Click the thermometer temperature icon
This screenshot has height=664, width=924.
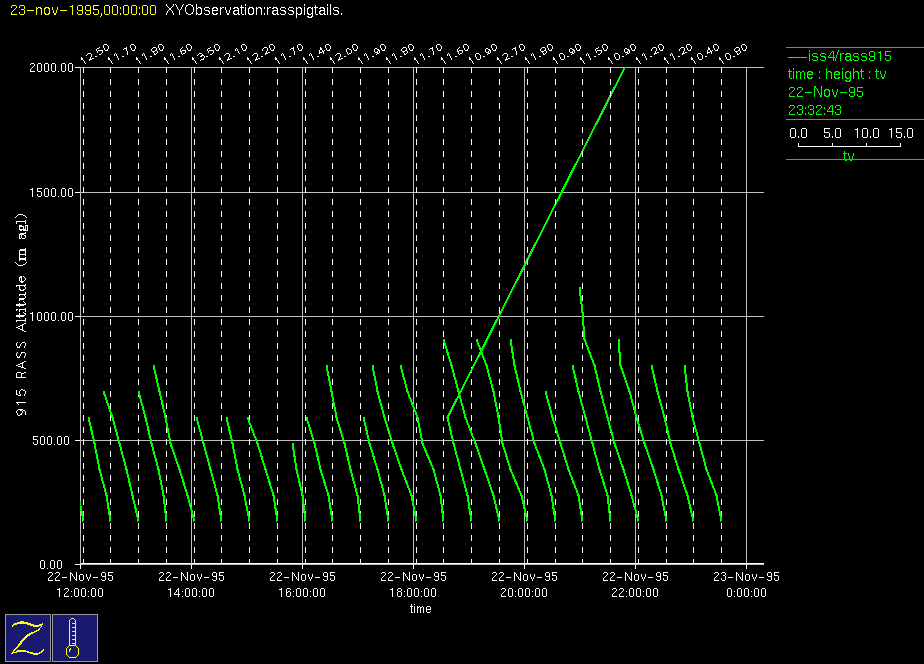click(x=74, y=638)
